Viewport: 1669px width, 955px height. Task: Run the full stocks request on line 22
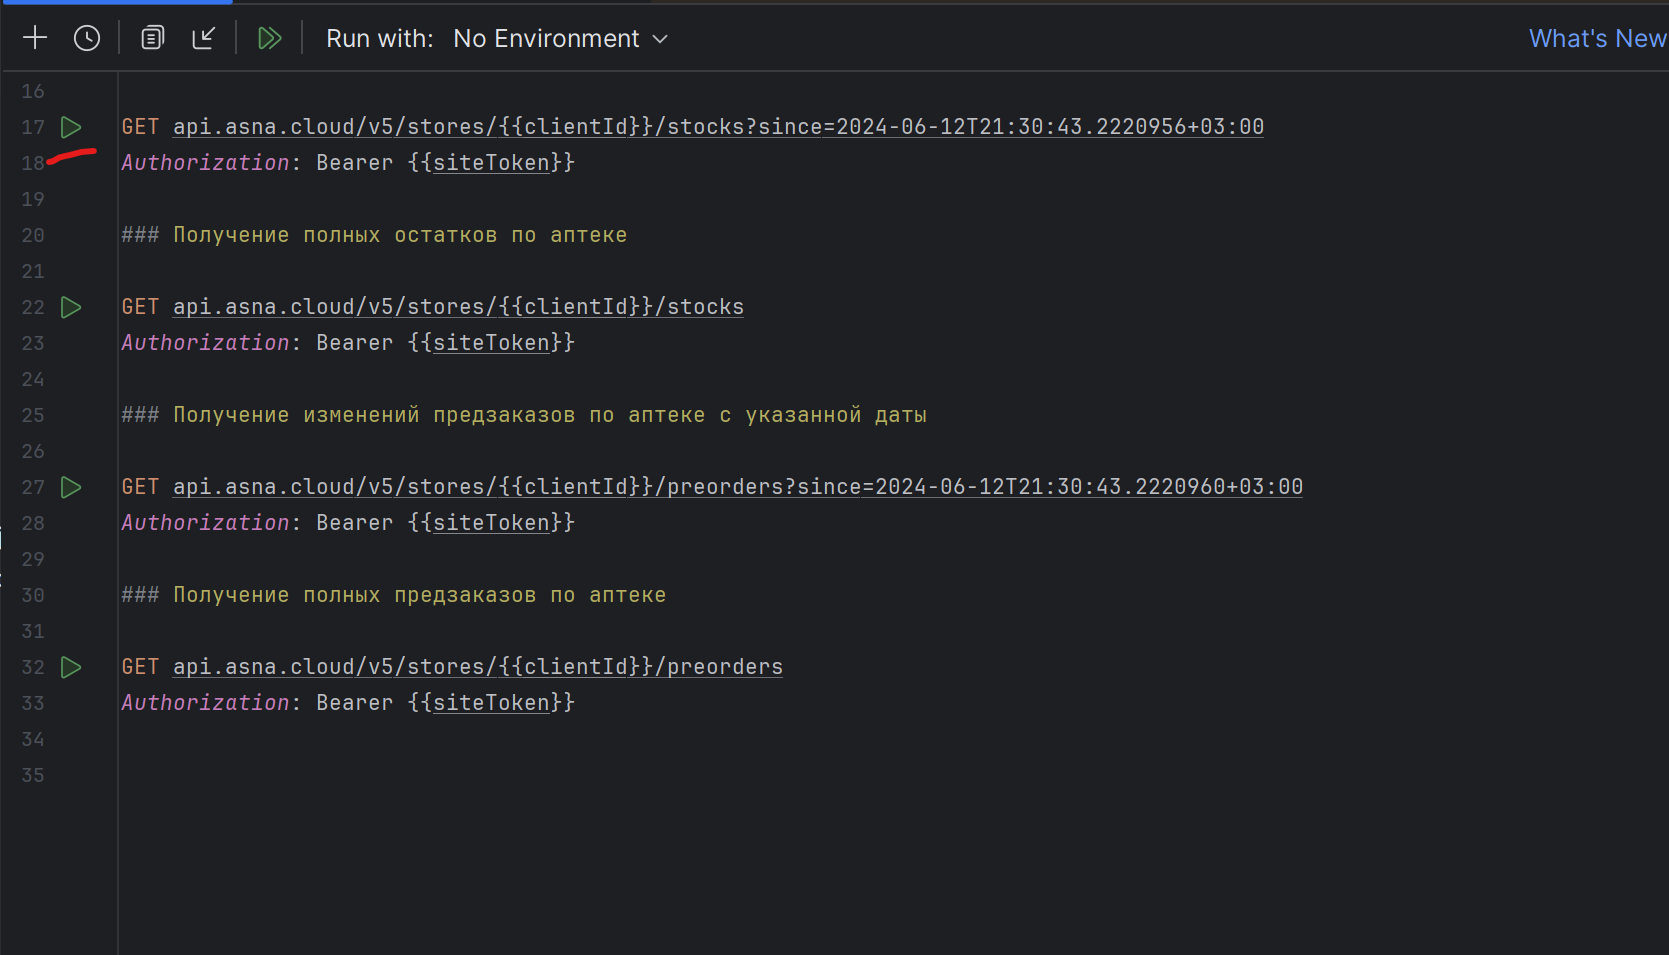(71, 307)
